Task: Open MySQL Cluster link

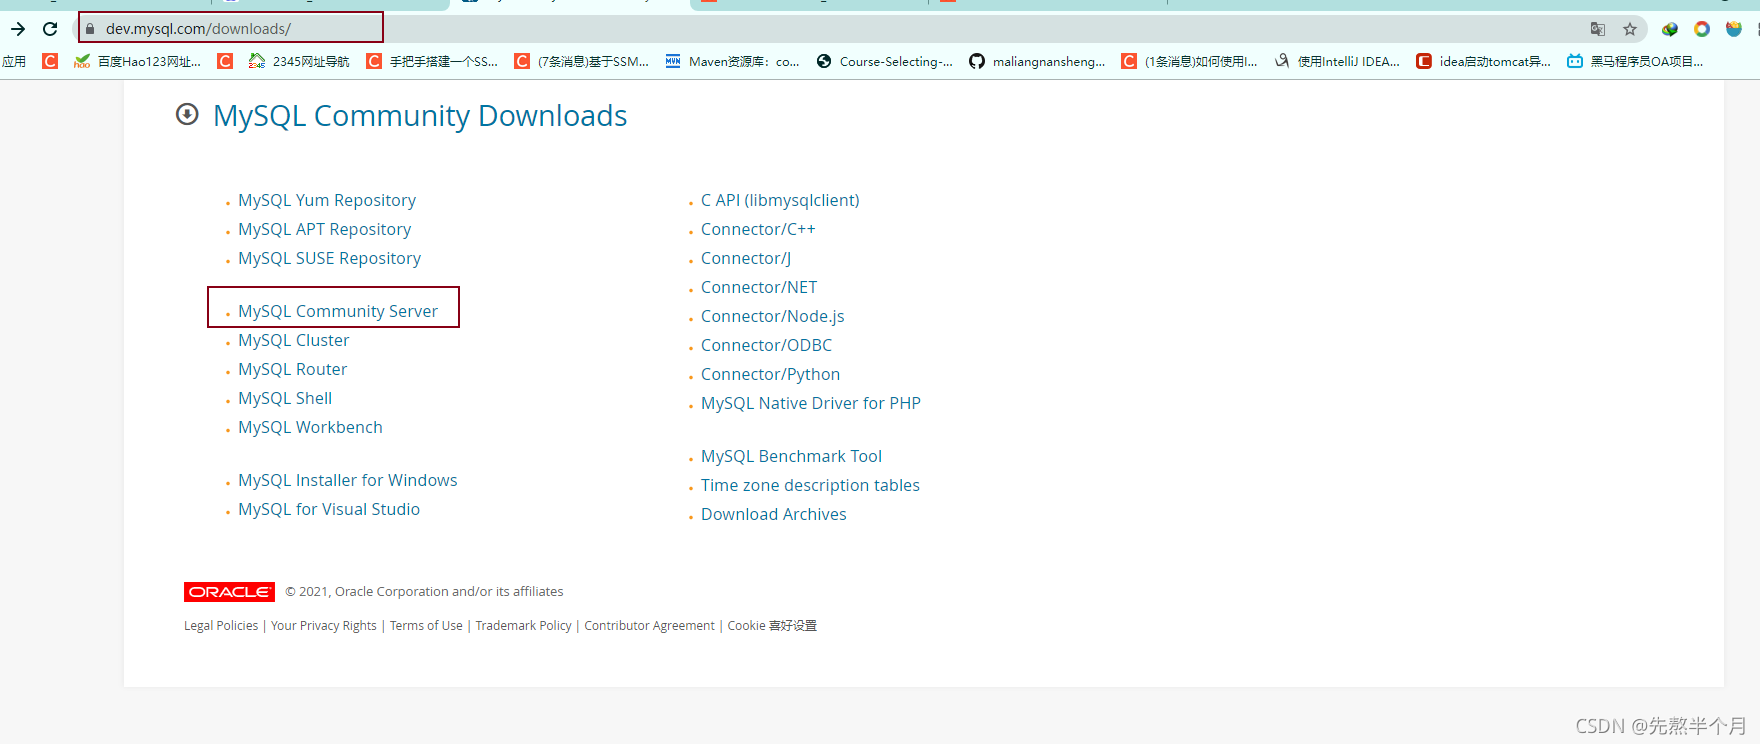Action: (293, 340)
